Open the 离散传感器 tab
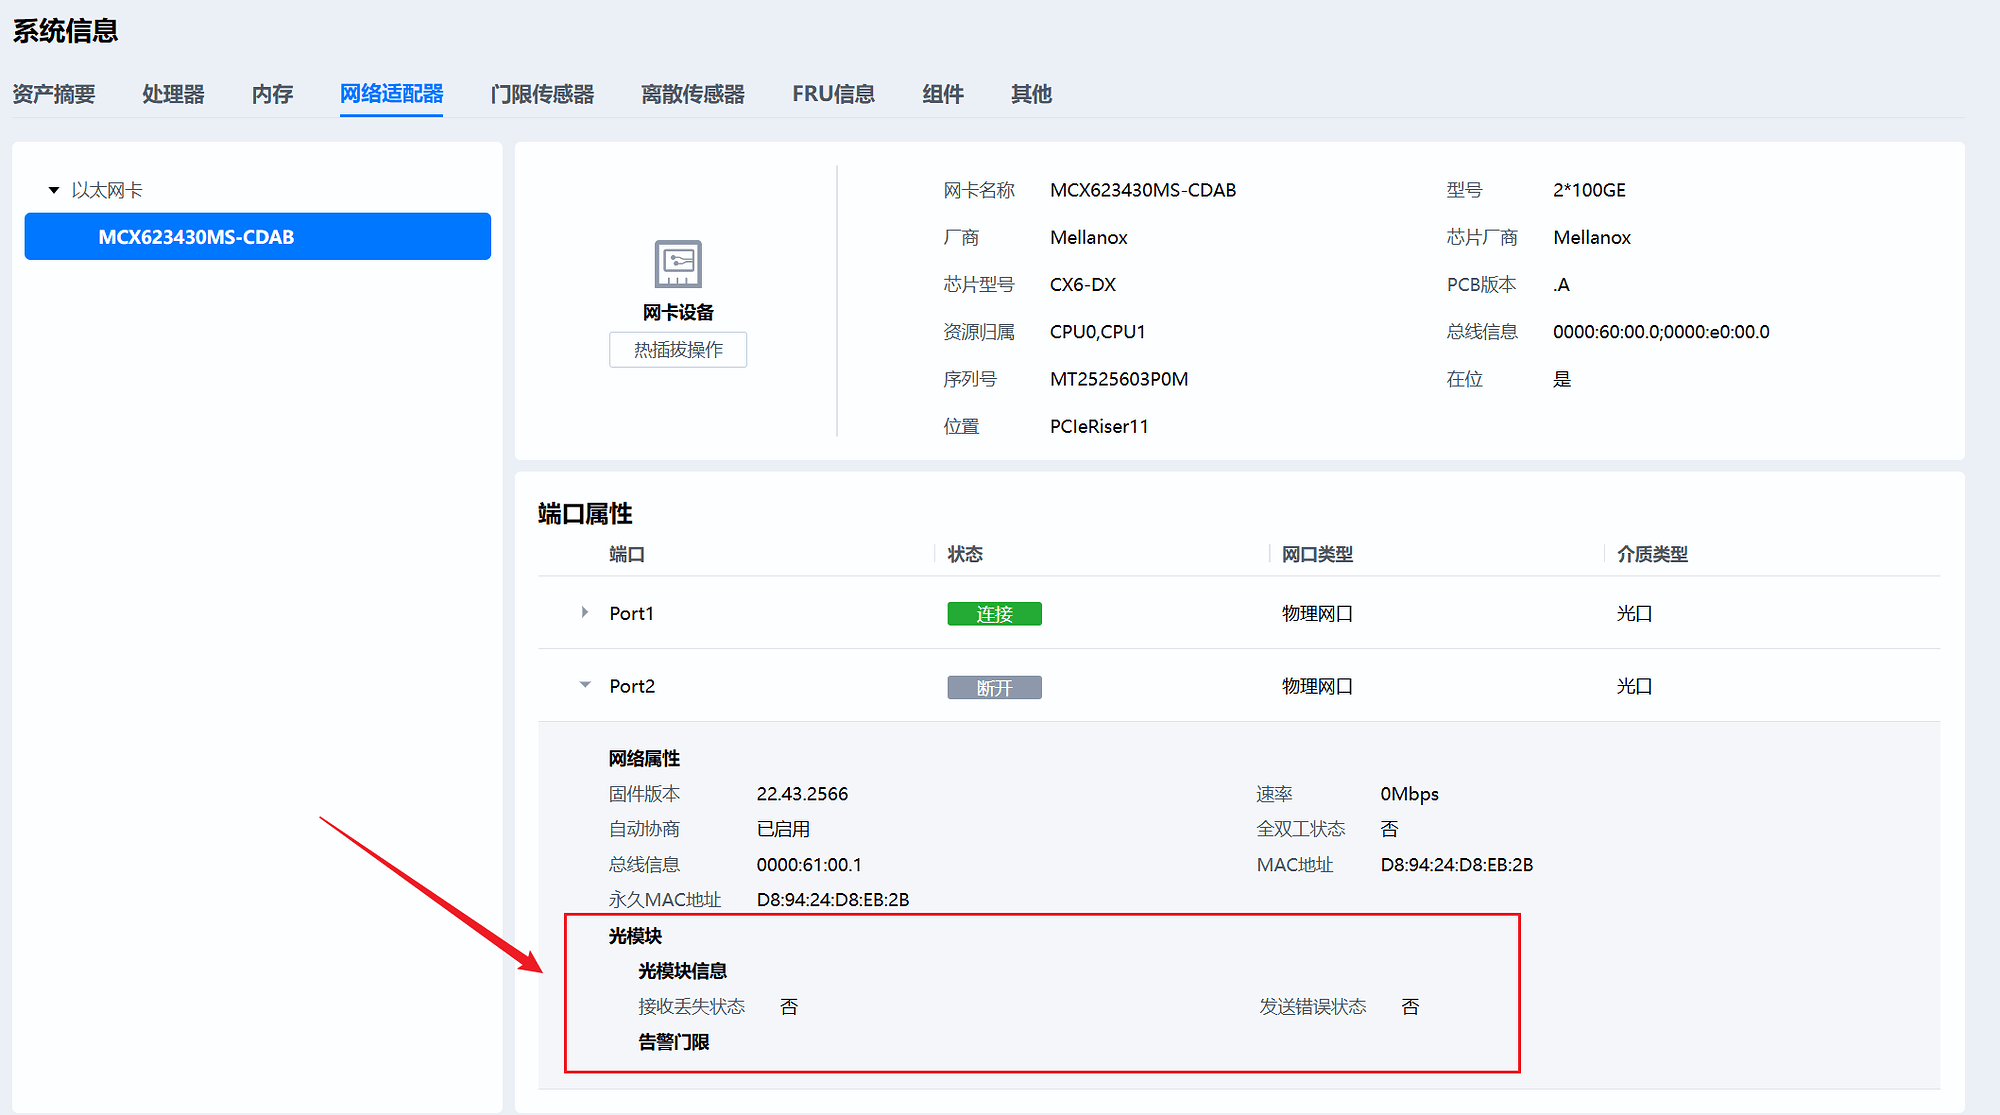The image size is (2000, 1115). 693,94
